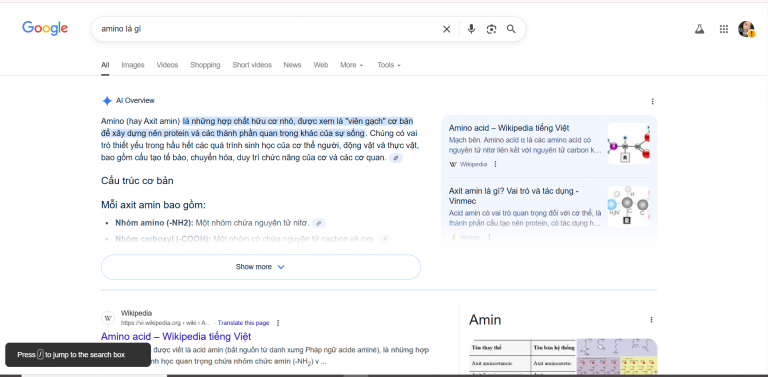Click 'Mỗi axit amin bao gồm:' text

[153, 205]
